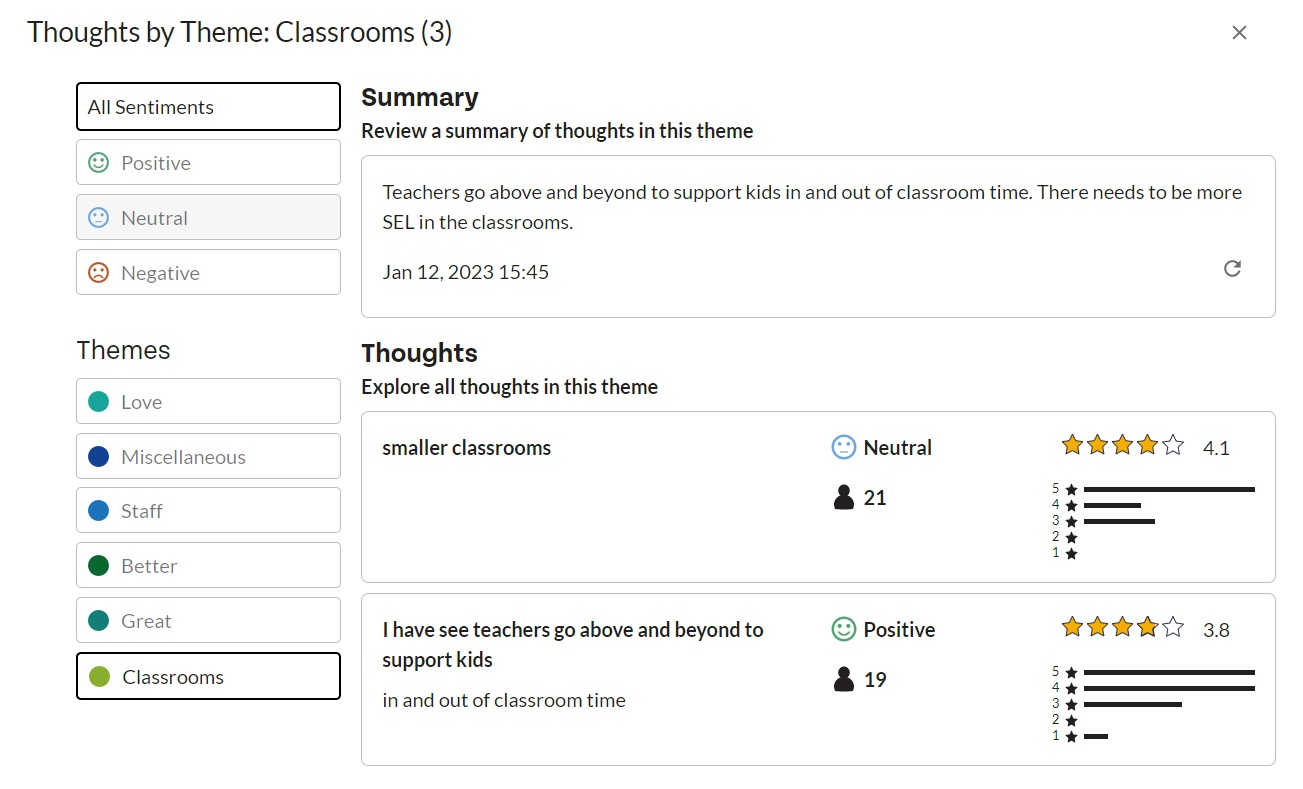Click the 4.1 star rating on smaller classrooms
Screen dimensions: 1303x789
point(1146,446)
